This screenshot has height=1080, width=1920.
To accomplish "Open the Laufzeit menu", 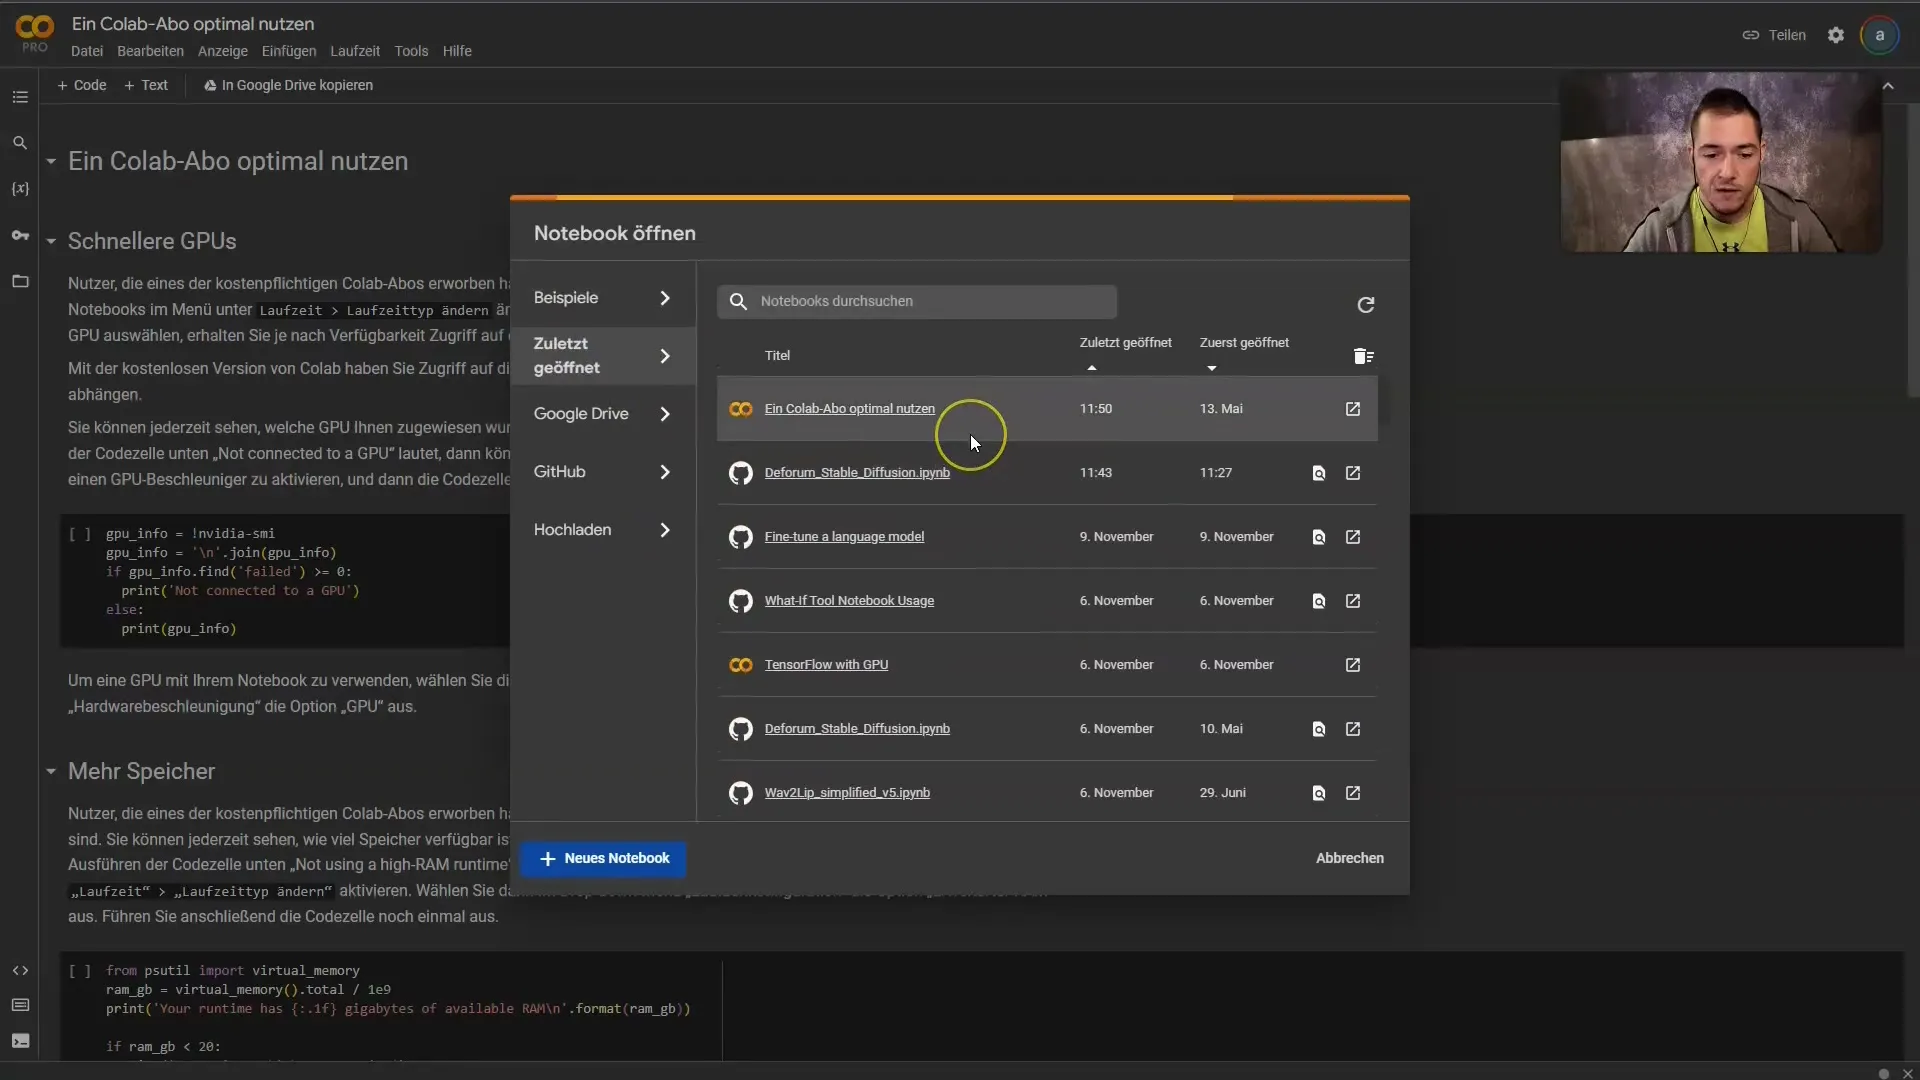I will pos(355,51).
